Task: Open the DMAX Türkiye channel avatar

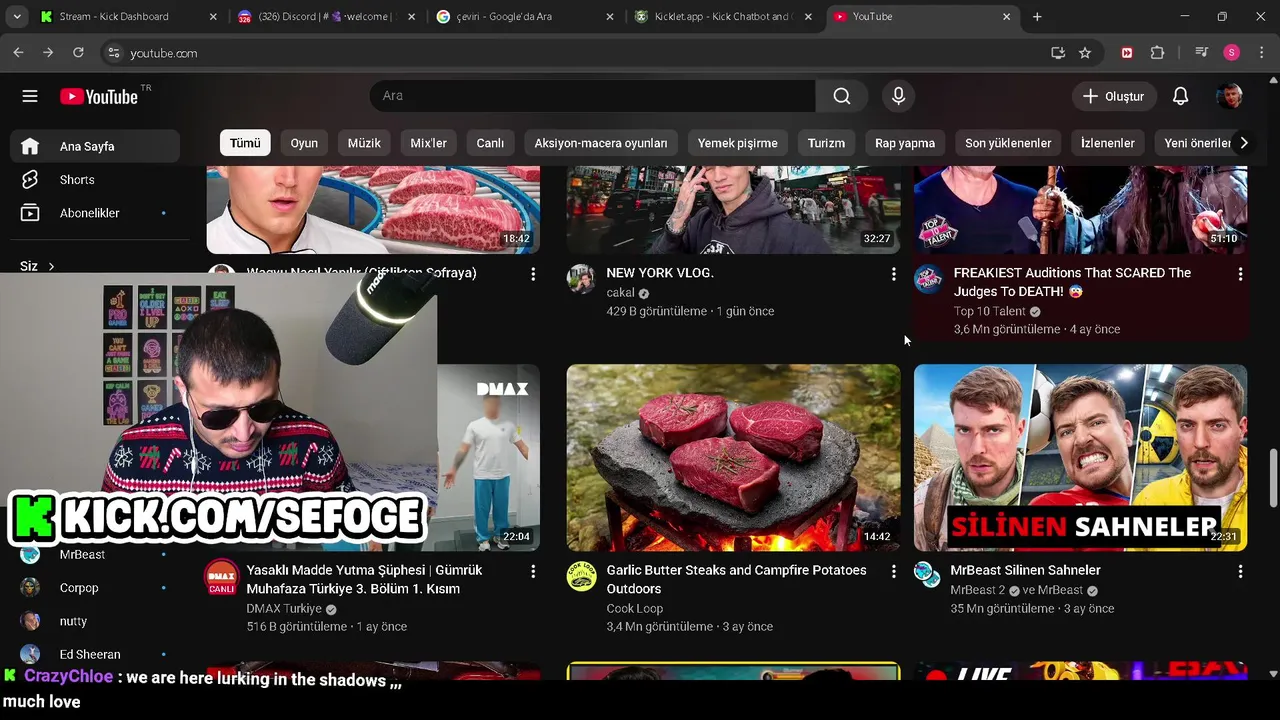Action: pos(221,576)
